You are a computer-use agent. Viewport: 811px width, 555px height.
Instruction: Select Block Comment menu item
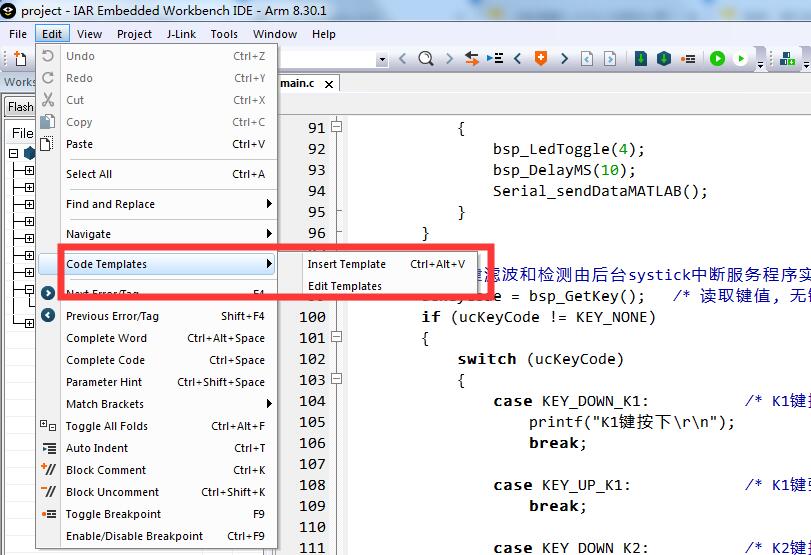click(157, 470)
